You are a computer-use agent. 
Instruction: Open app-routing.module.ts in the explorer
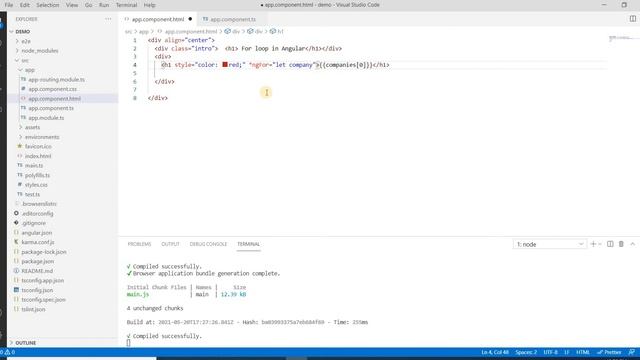click(56, 80)
